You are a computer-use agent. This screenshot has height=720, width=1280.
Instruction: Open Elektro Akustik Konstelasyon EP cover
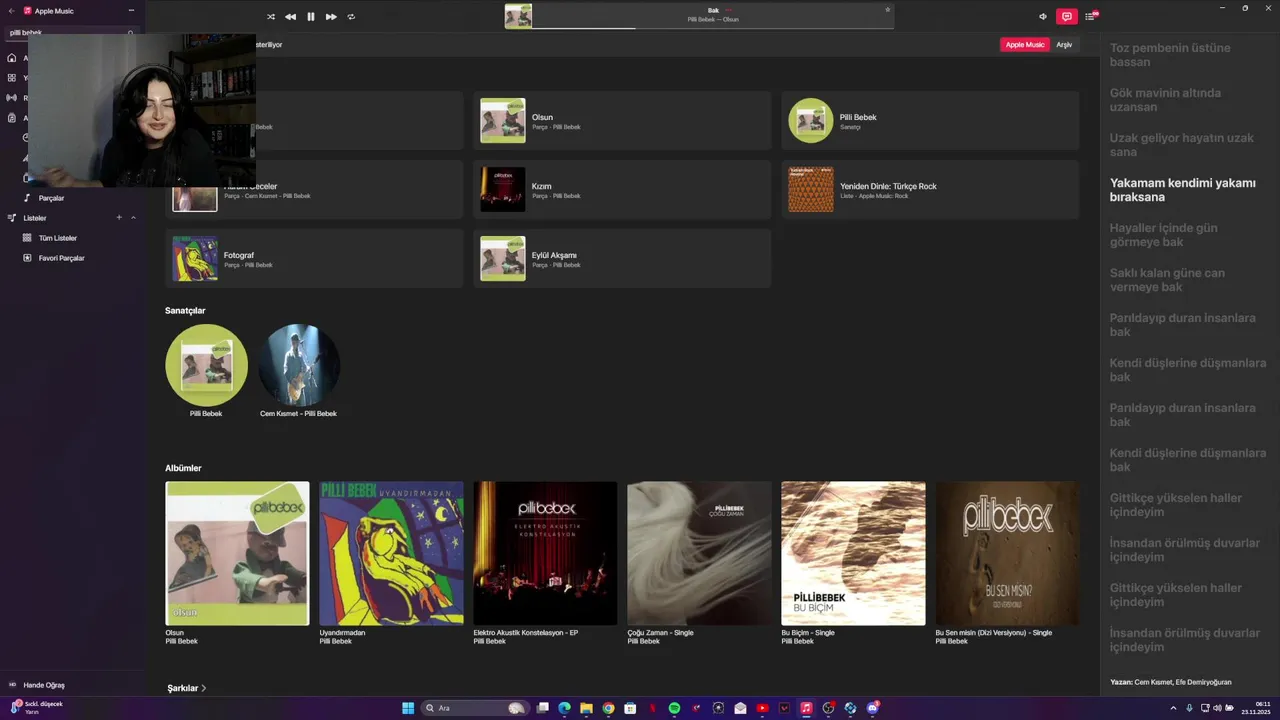tap(545, 553)
